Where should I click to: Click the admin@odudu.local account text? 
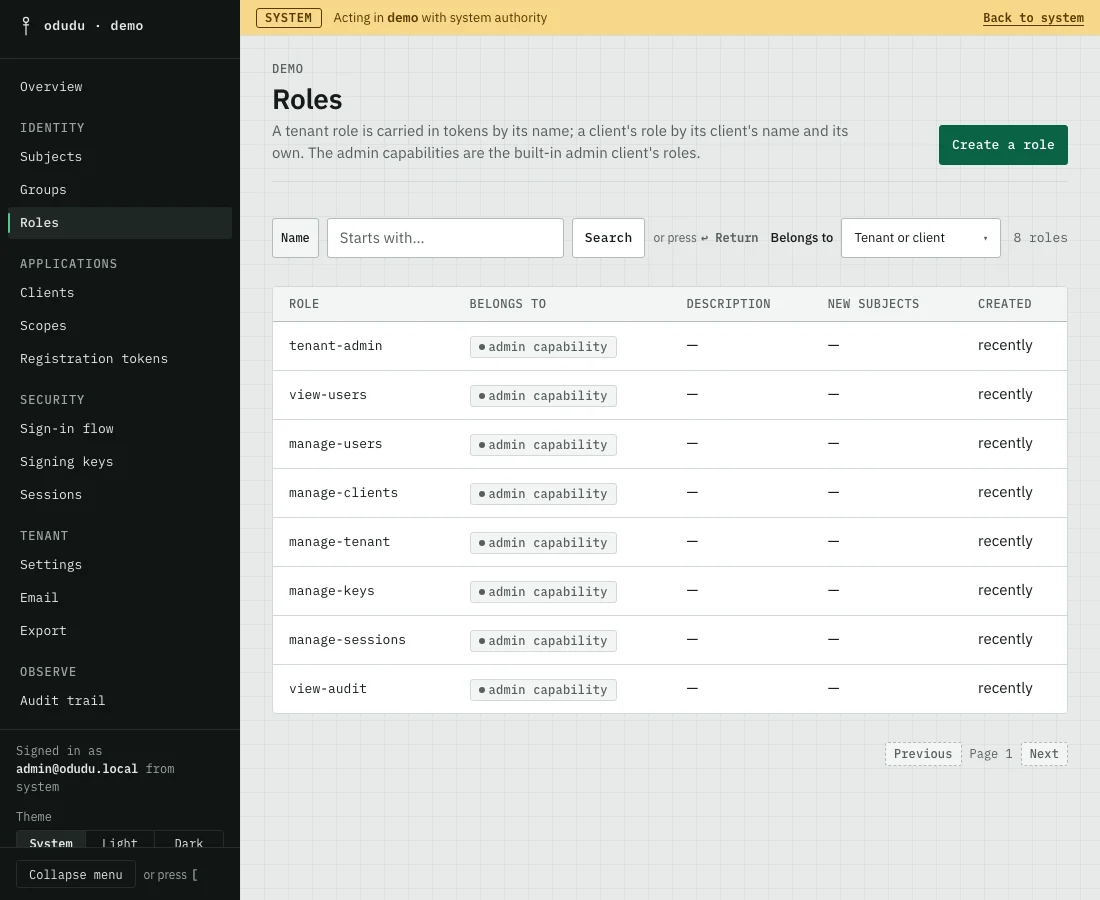77,770
